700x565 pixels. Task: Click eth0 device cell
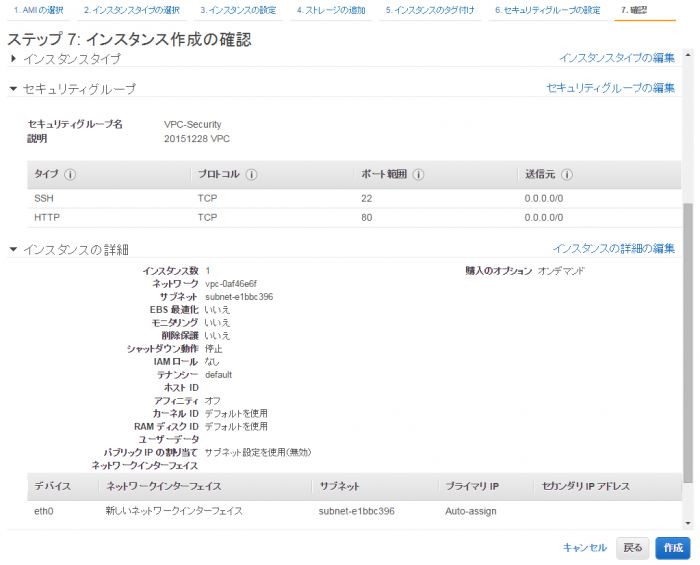coord(44,511)
